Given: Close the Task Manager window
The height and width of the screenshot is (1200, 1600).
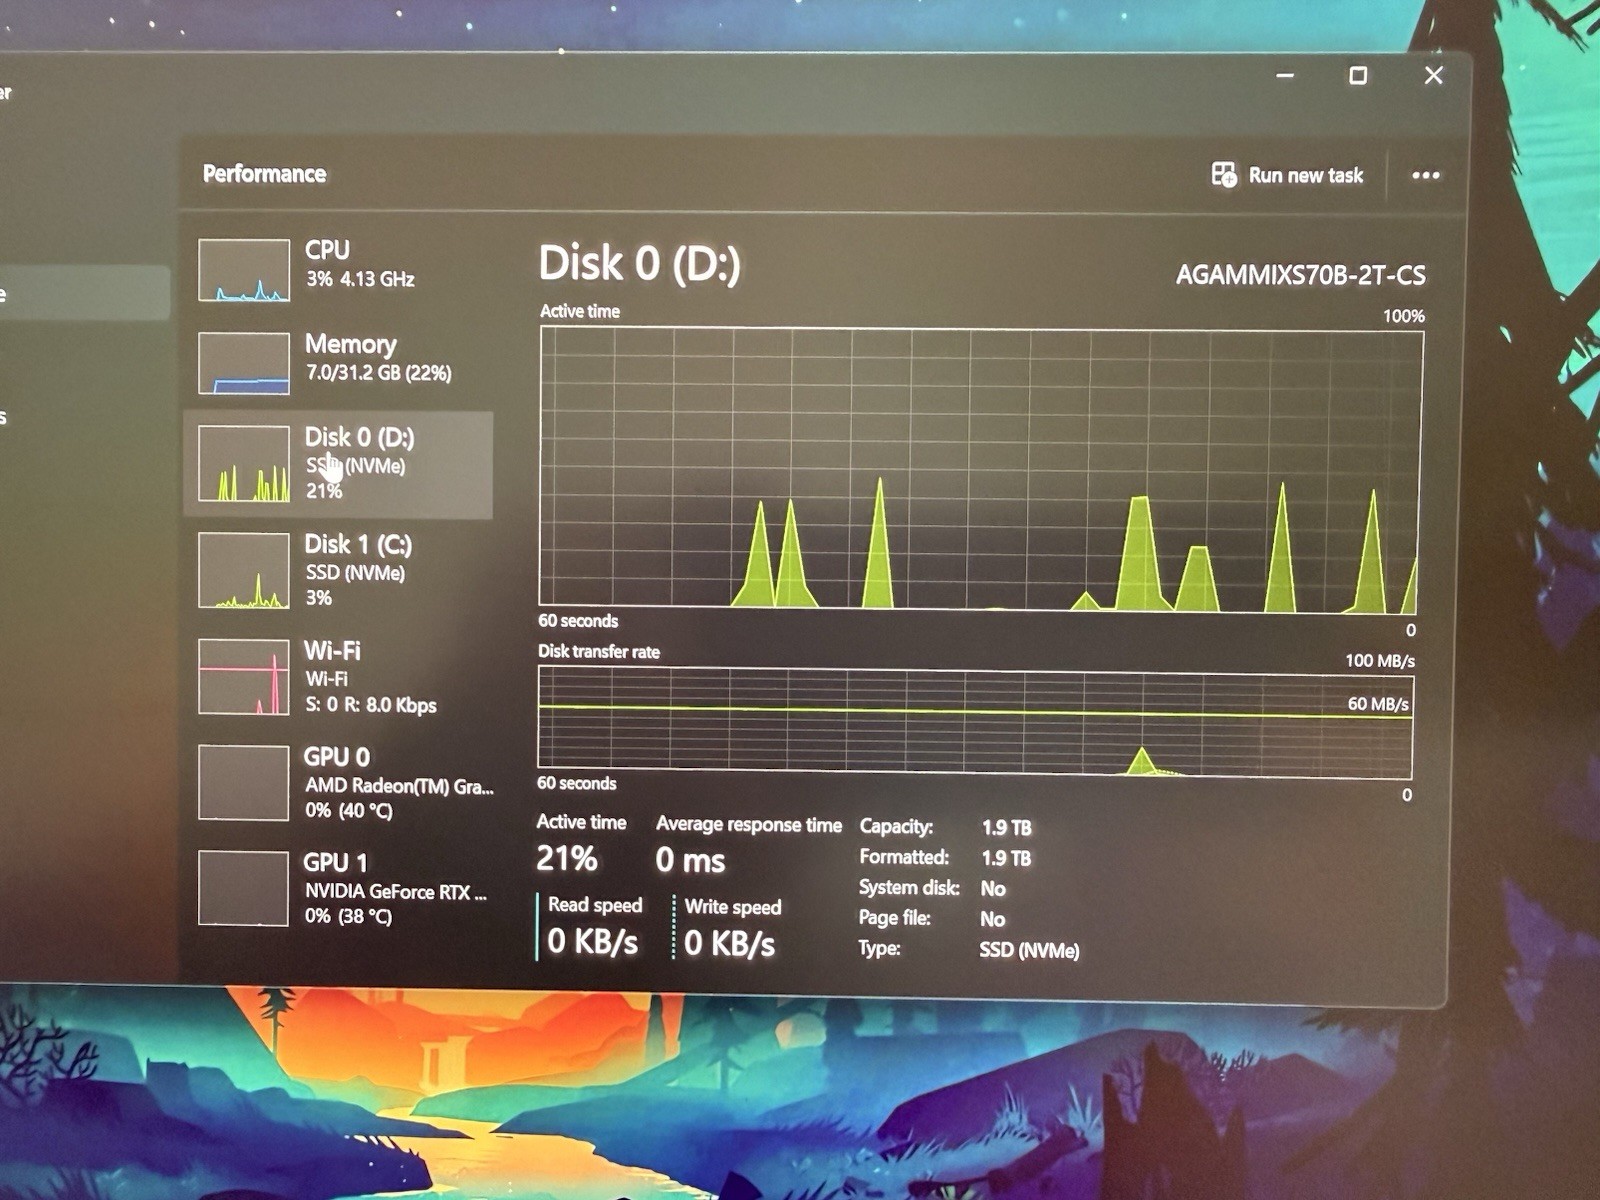Looking at the screenshot, I should tap(1434, 75).
